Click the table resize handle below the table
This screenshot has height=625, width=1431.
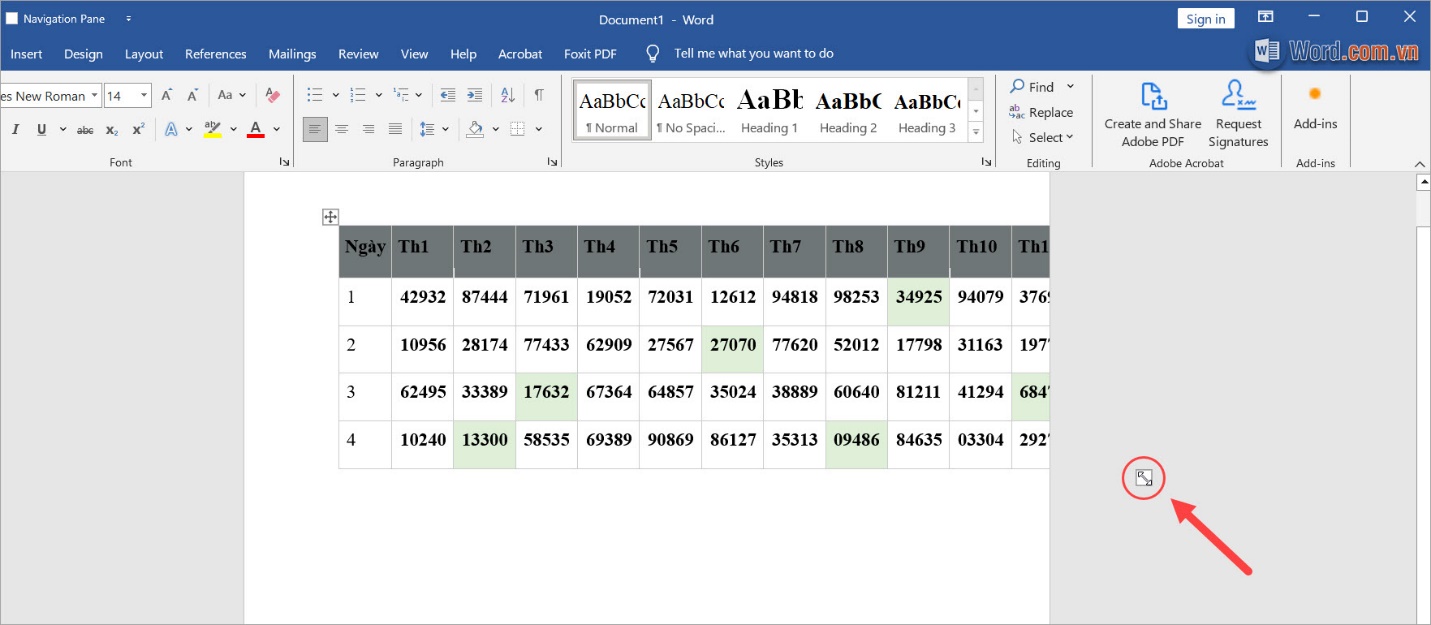tap(1144, 478)
